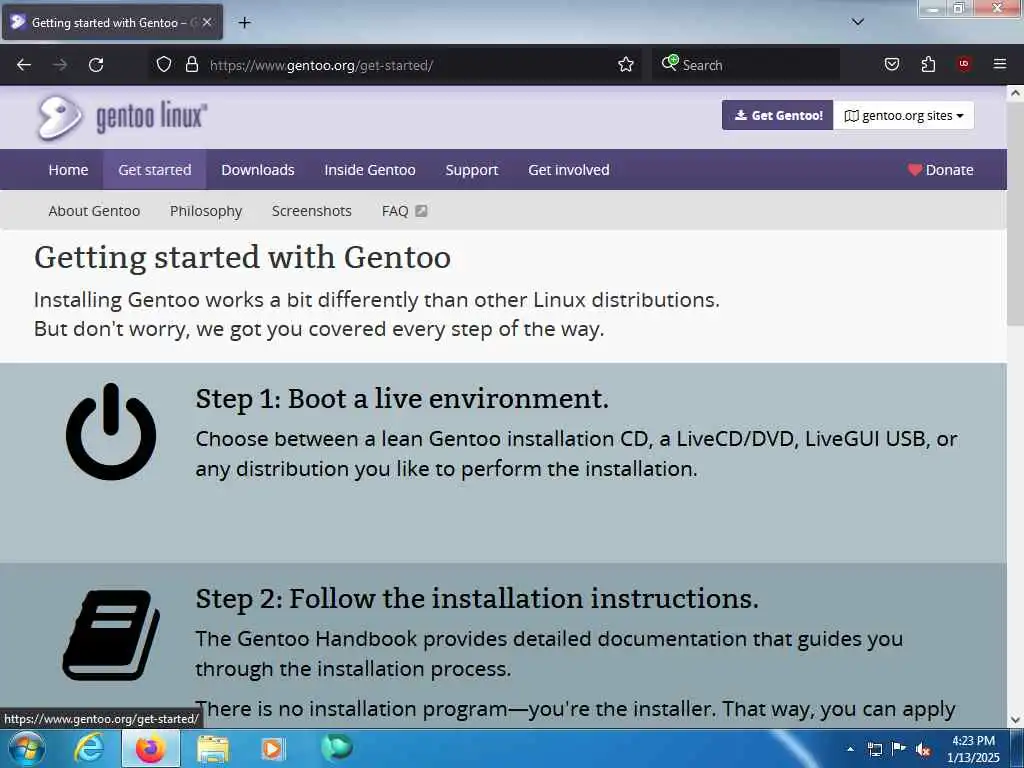Click the Getting started with Gentoo page heading
This screenshot has height=768, width=1024.
[242, 257]
